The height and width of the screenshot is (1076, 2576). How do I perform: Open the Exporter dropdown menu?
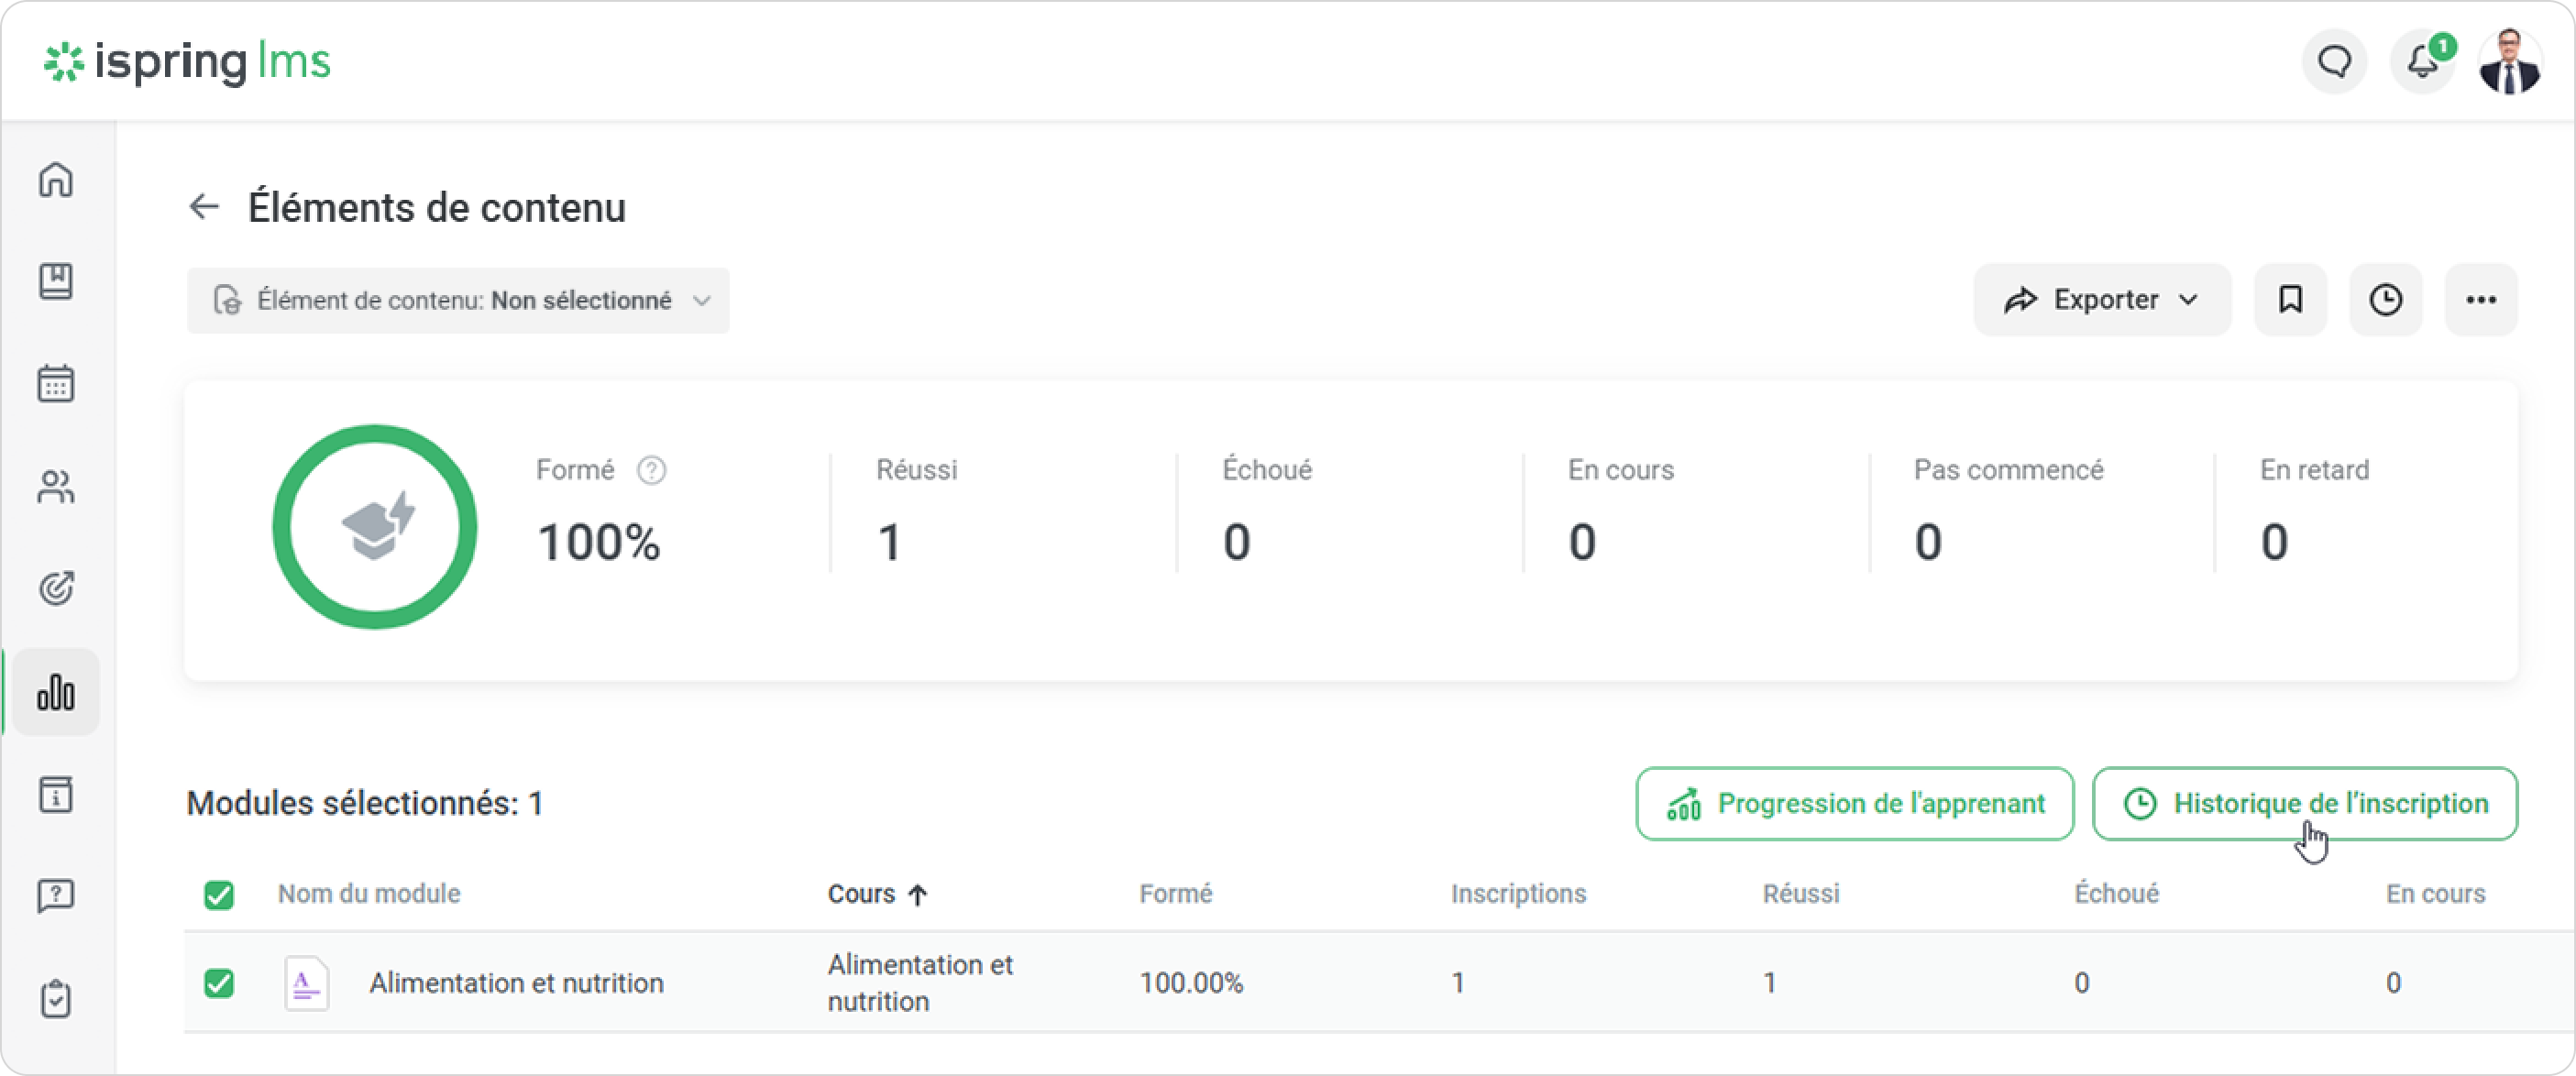[2101, 300]
